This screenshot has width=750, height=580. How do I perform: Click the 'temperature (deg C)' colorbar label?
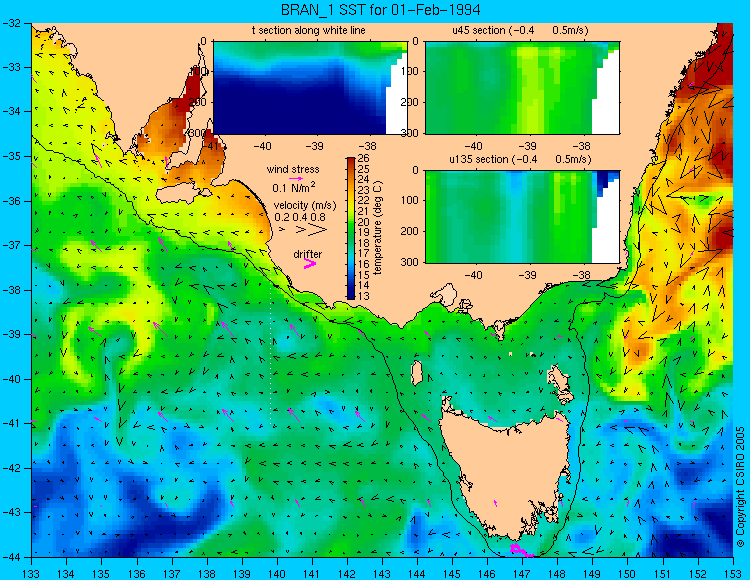pyautogui.click(x=378, y=228)
